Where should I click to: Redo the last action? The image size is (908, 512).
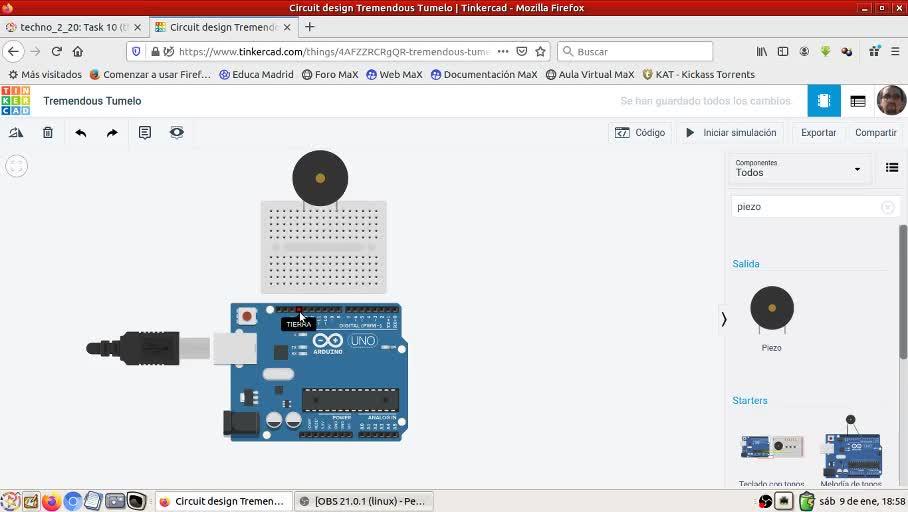[x=112, y=133]
